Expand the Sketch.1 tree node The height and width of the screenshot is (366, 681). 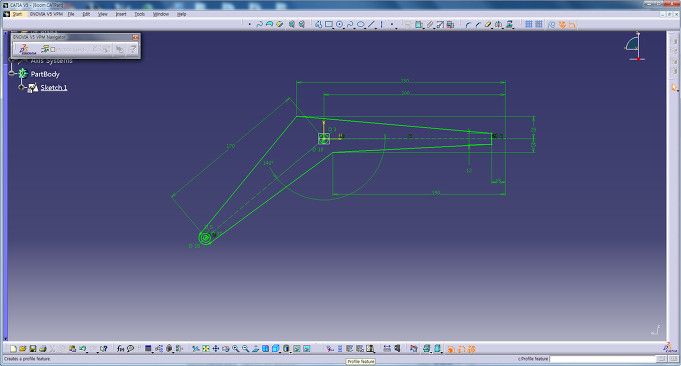(21, 87)
